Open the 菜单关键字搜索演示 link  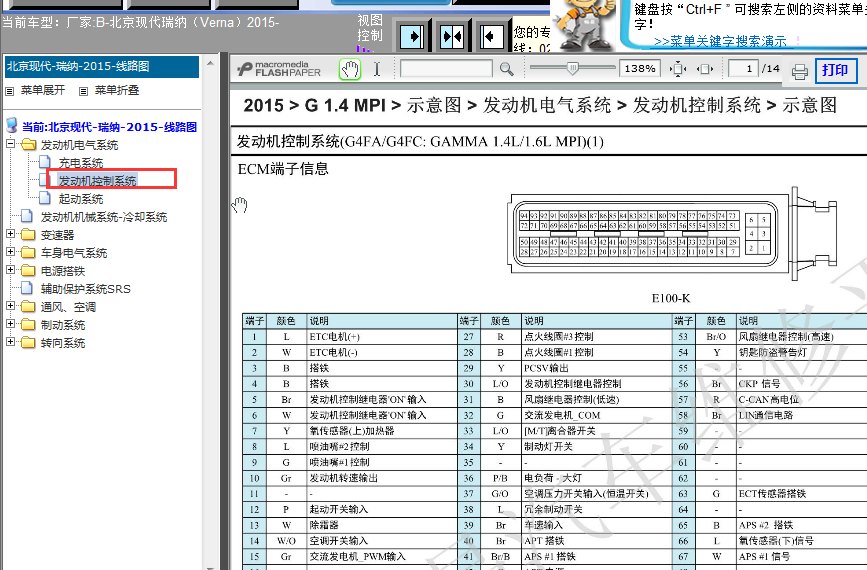(x=720, y=41)
